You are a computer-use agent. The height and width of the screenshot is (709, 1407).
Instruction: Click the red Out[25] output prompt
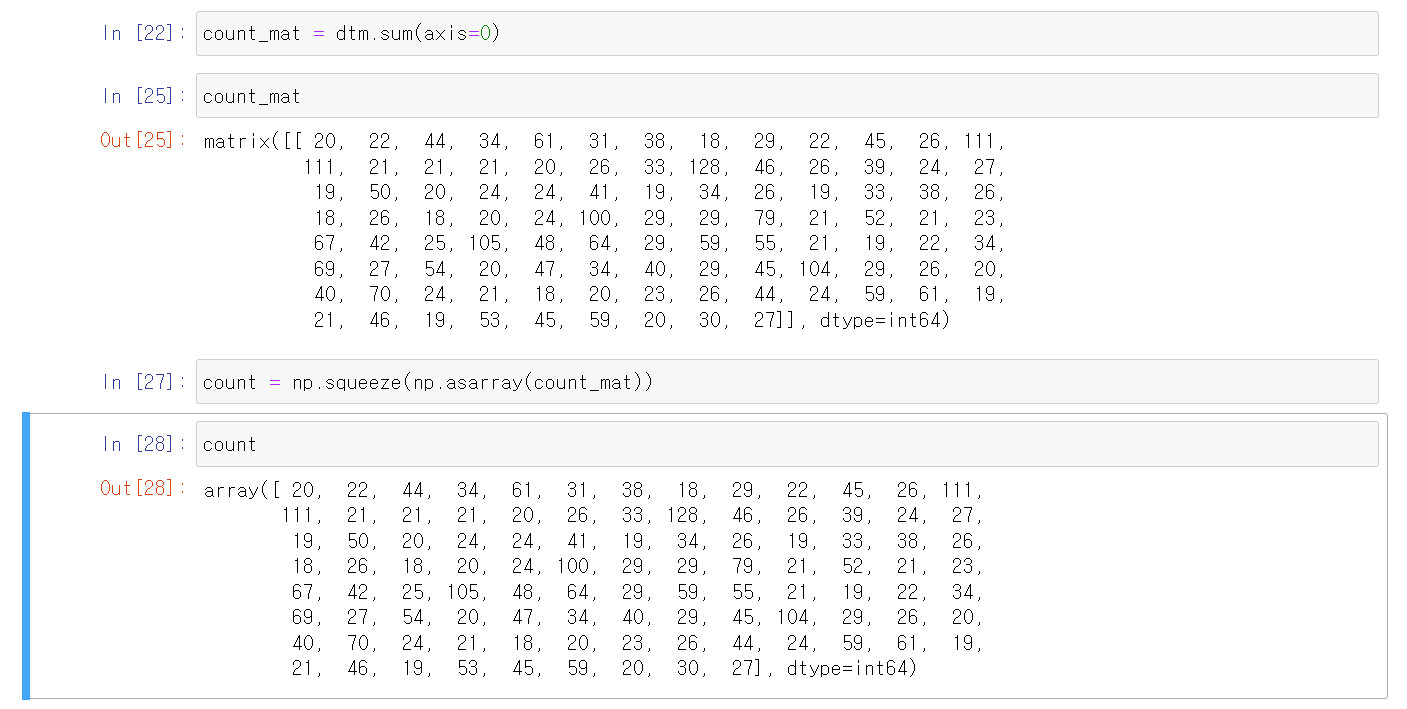[143, 141]
